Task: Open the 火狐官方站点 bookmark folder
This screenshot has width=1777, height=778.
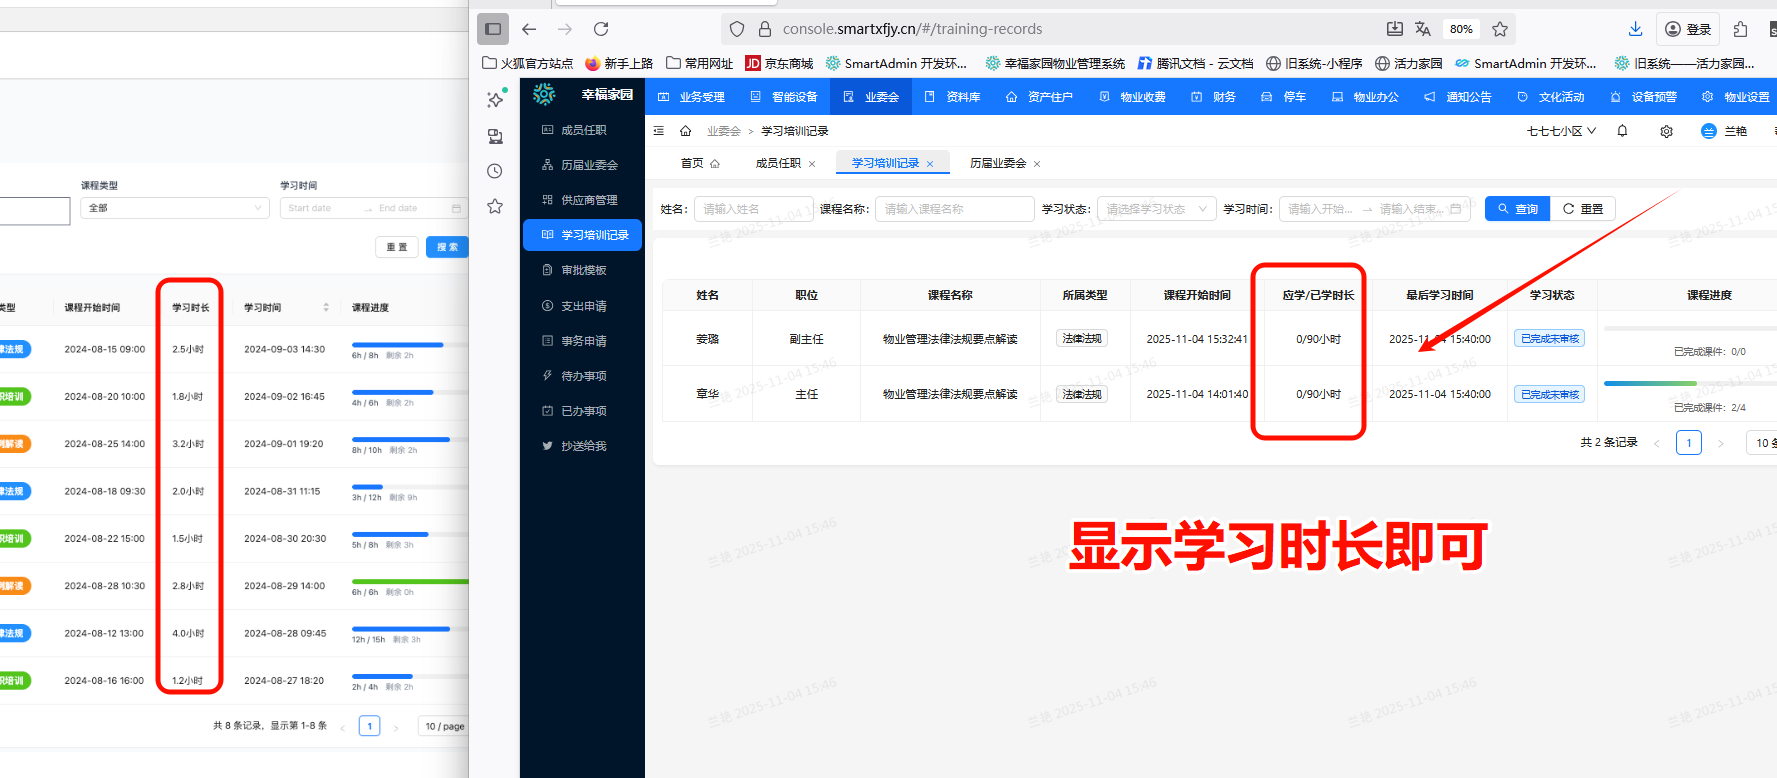Action: [x=527, y=63]
